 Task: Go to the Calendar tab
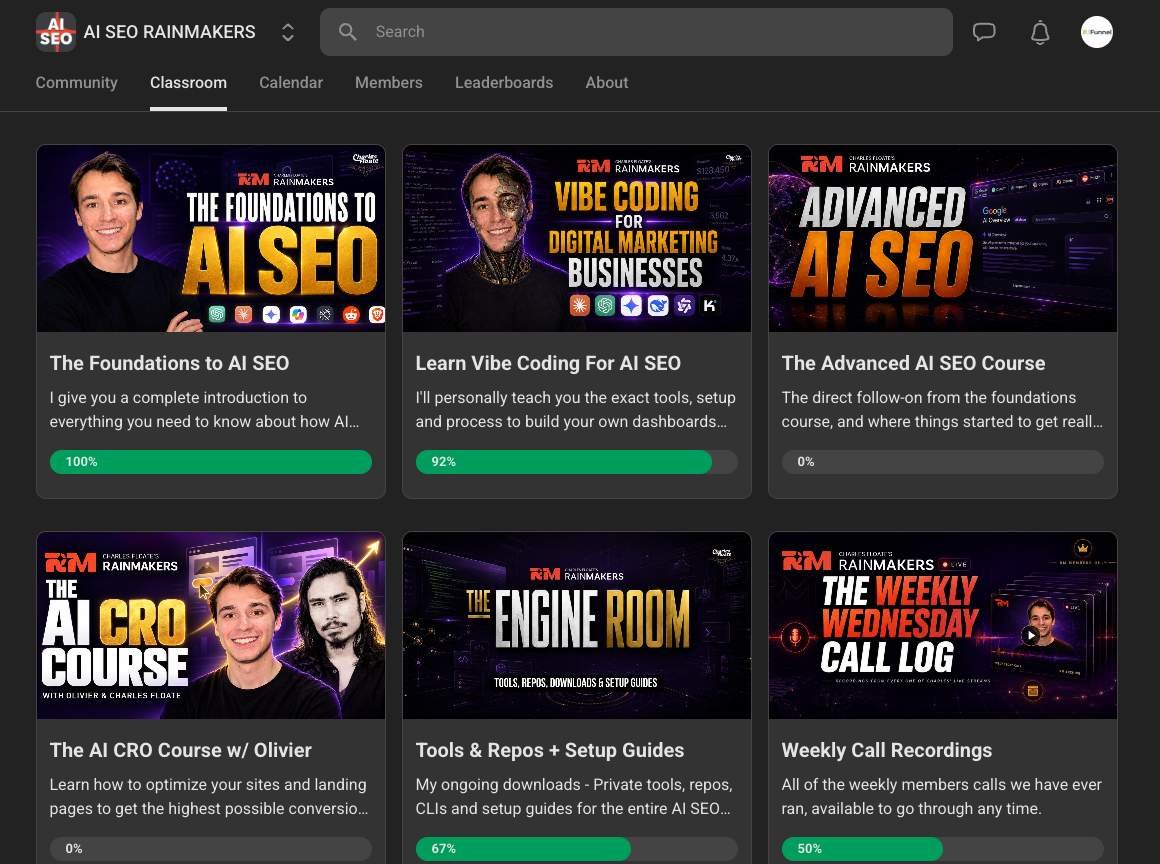point(291,83)
